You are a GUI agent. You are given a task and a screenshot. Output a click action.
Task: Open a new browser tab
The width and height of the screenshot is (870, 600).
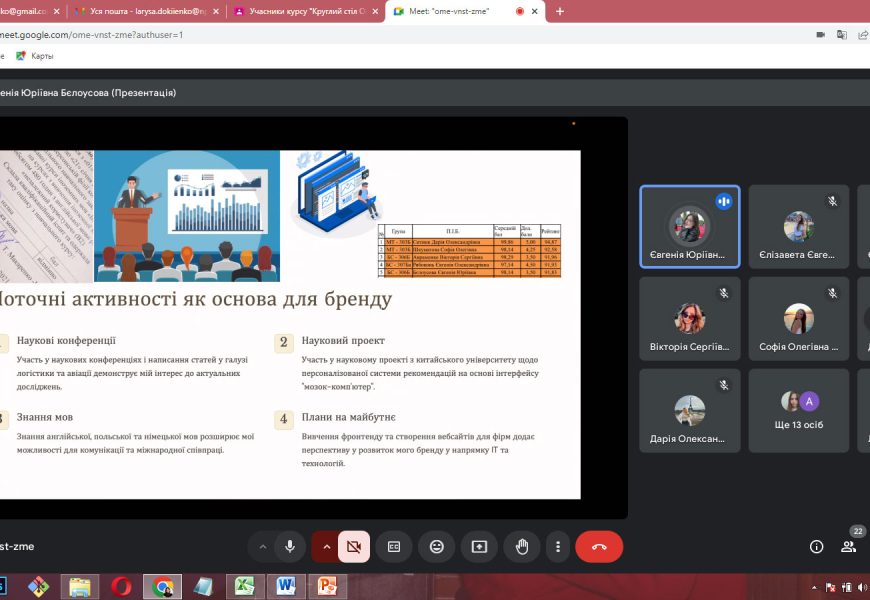point(559,11)
